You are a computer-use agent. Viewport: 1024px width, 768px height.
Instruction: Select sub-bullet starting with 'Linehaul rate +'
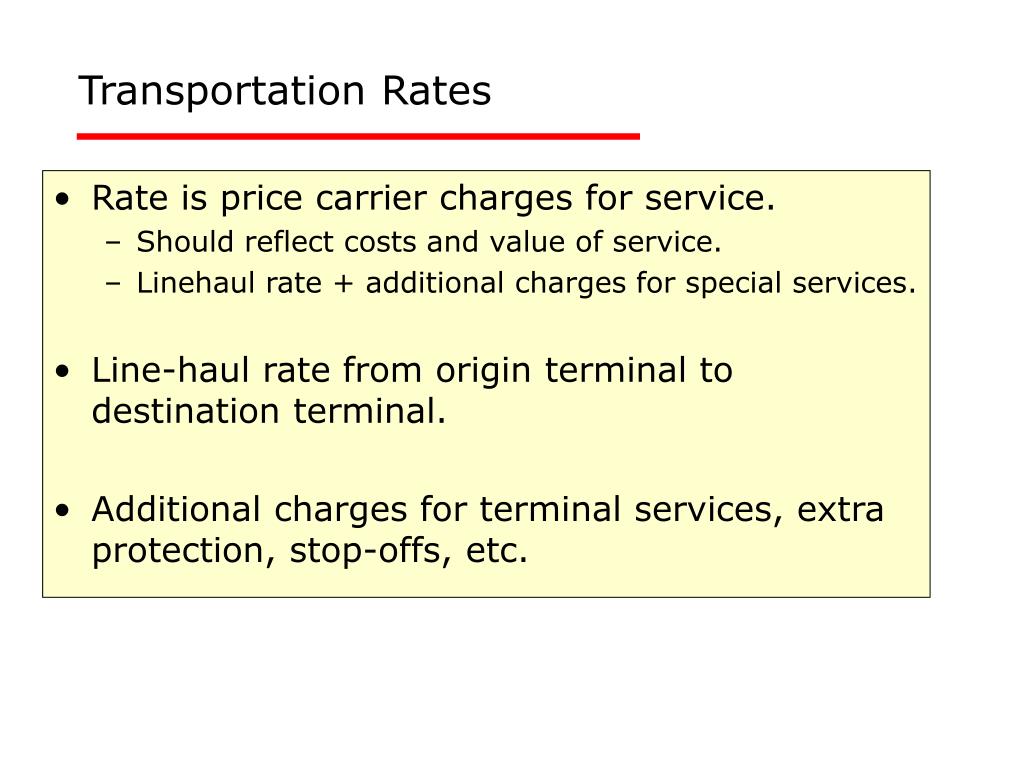pyautogui.click(x=526, y=283)
